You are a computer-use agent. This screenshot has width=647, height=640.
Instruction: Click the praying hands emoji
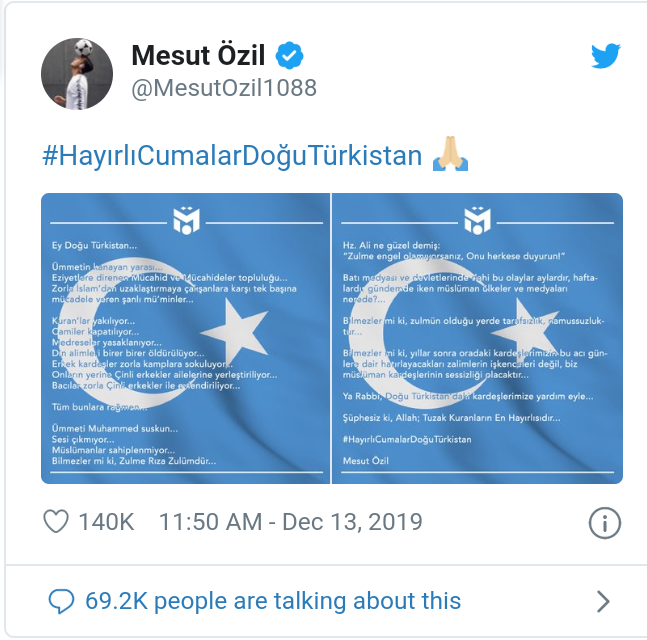pos(451,157)
